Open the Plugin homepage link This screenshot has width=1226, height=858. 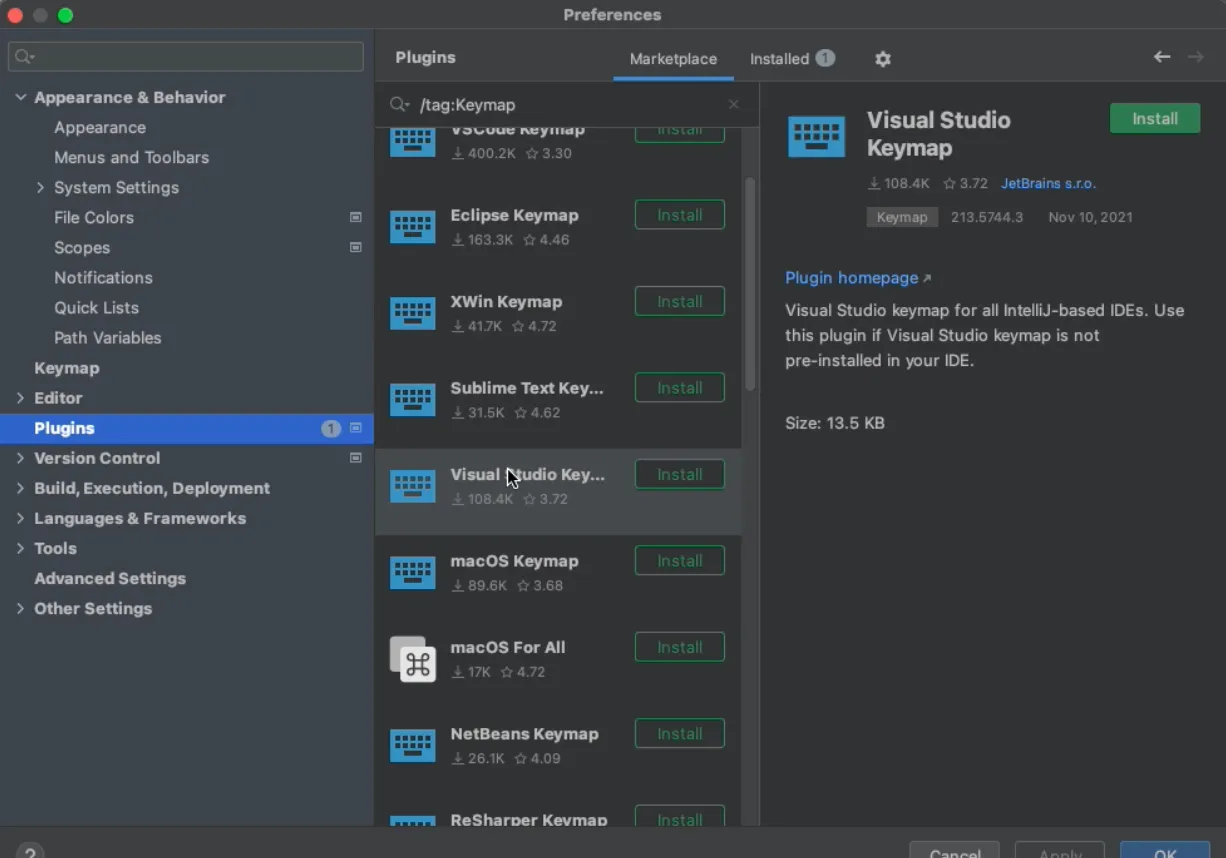tap(858, 278)
